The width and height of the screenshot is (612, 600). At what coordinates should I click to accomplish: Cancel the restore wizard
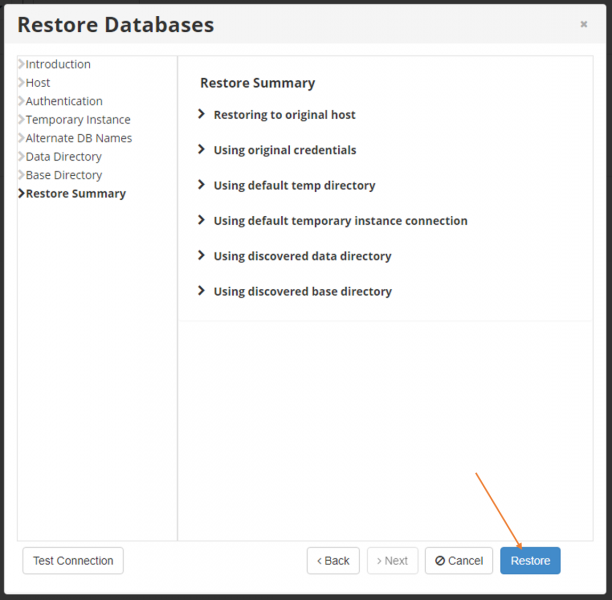click(459, 561)
